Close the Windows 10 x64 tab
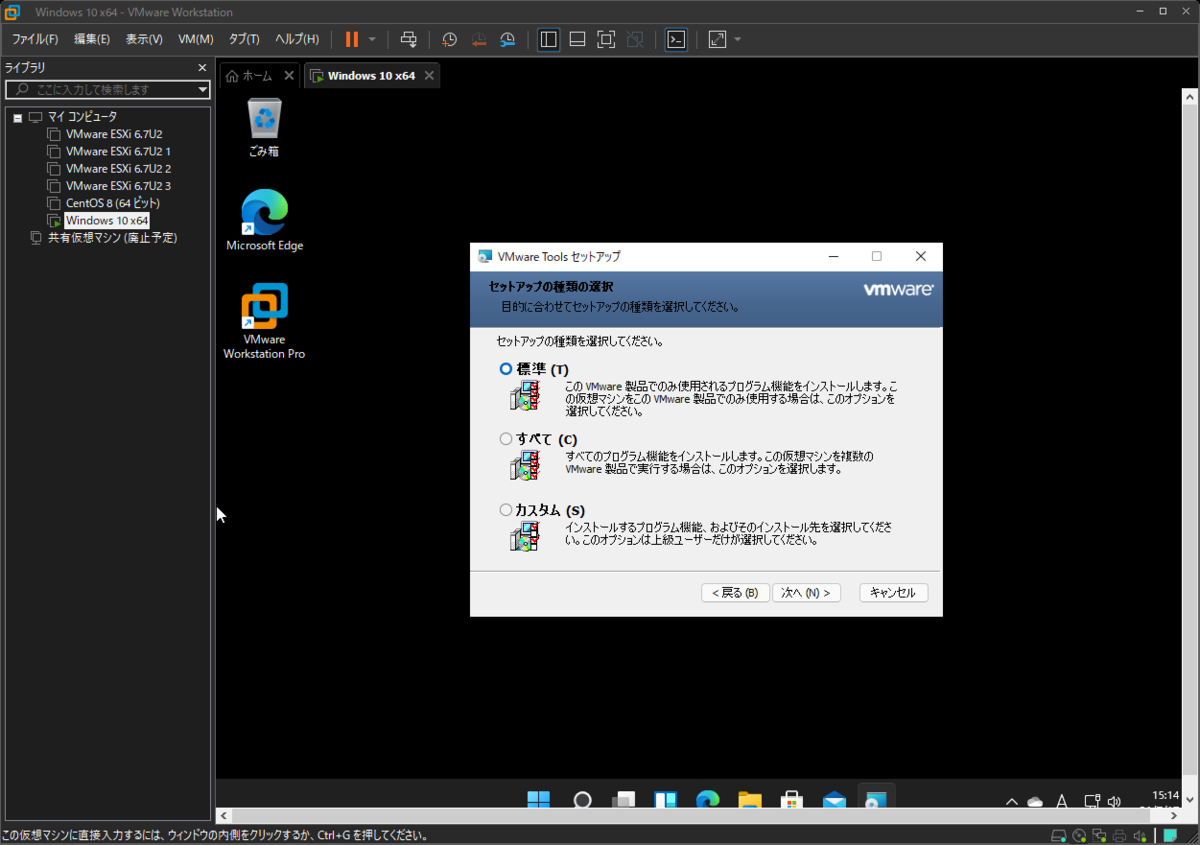Screen dimensions: 1200x845 click(x=429, y=76)
